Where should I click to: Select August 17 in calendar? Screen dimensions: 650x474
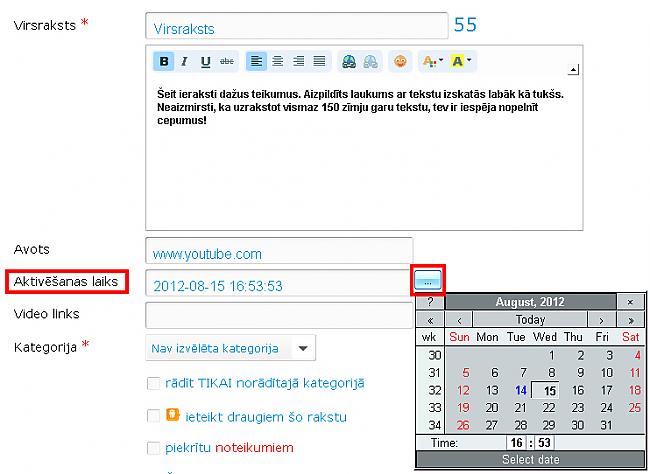point(606,390)
